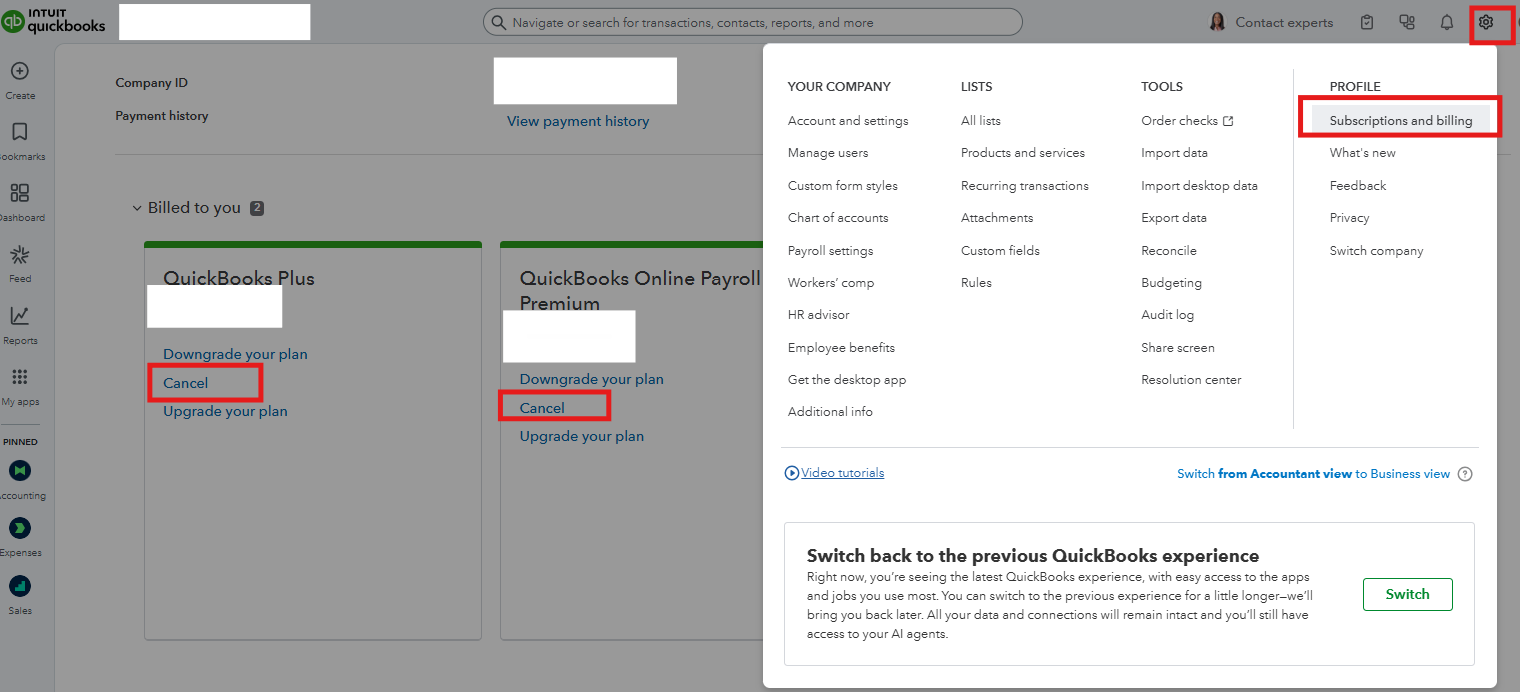Screen dimensions: 1520x692
Task: Open Account and settings menu entry
Action: coord(848,121)
